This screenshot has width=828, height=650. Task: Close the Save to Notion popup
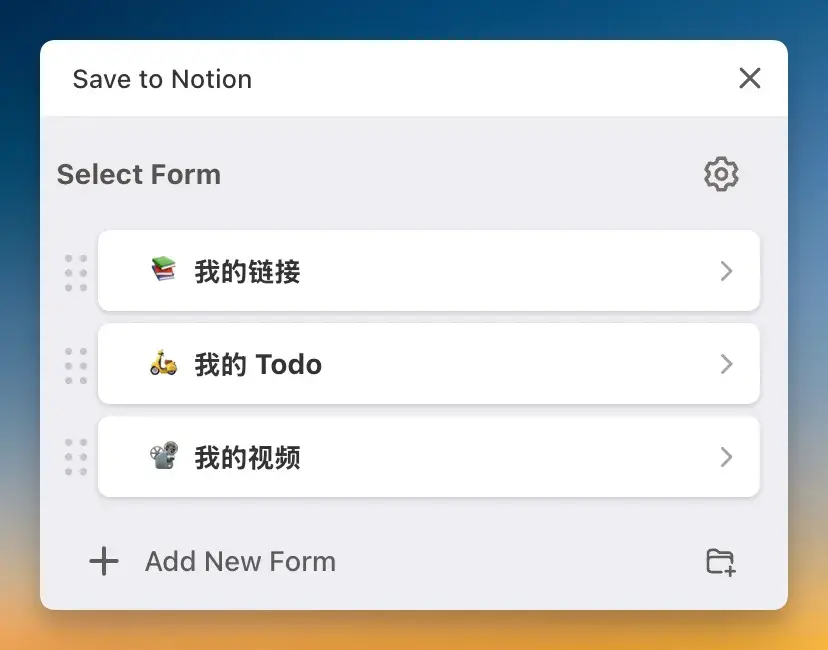click(x=750, y=78)
